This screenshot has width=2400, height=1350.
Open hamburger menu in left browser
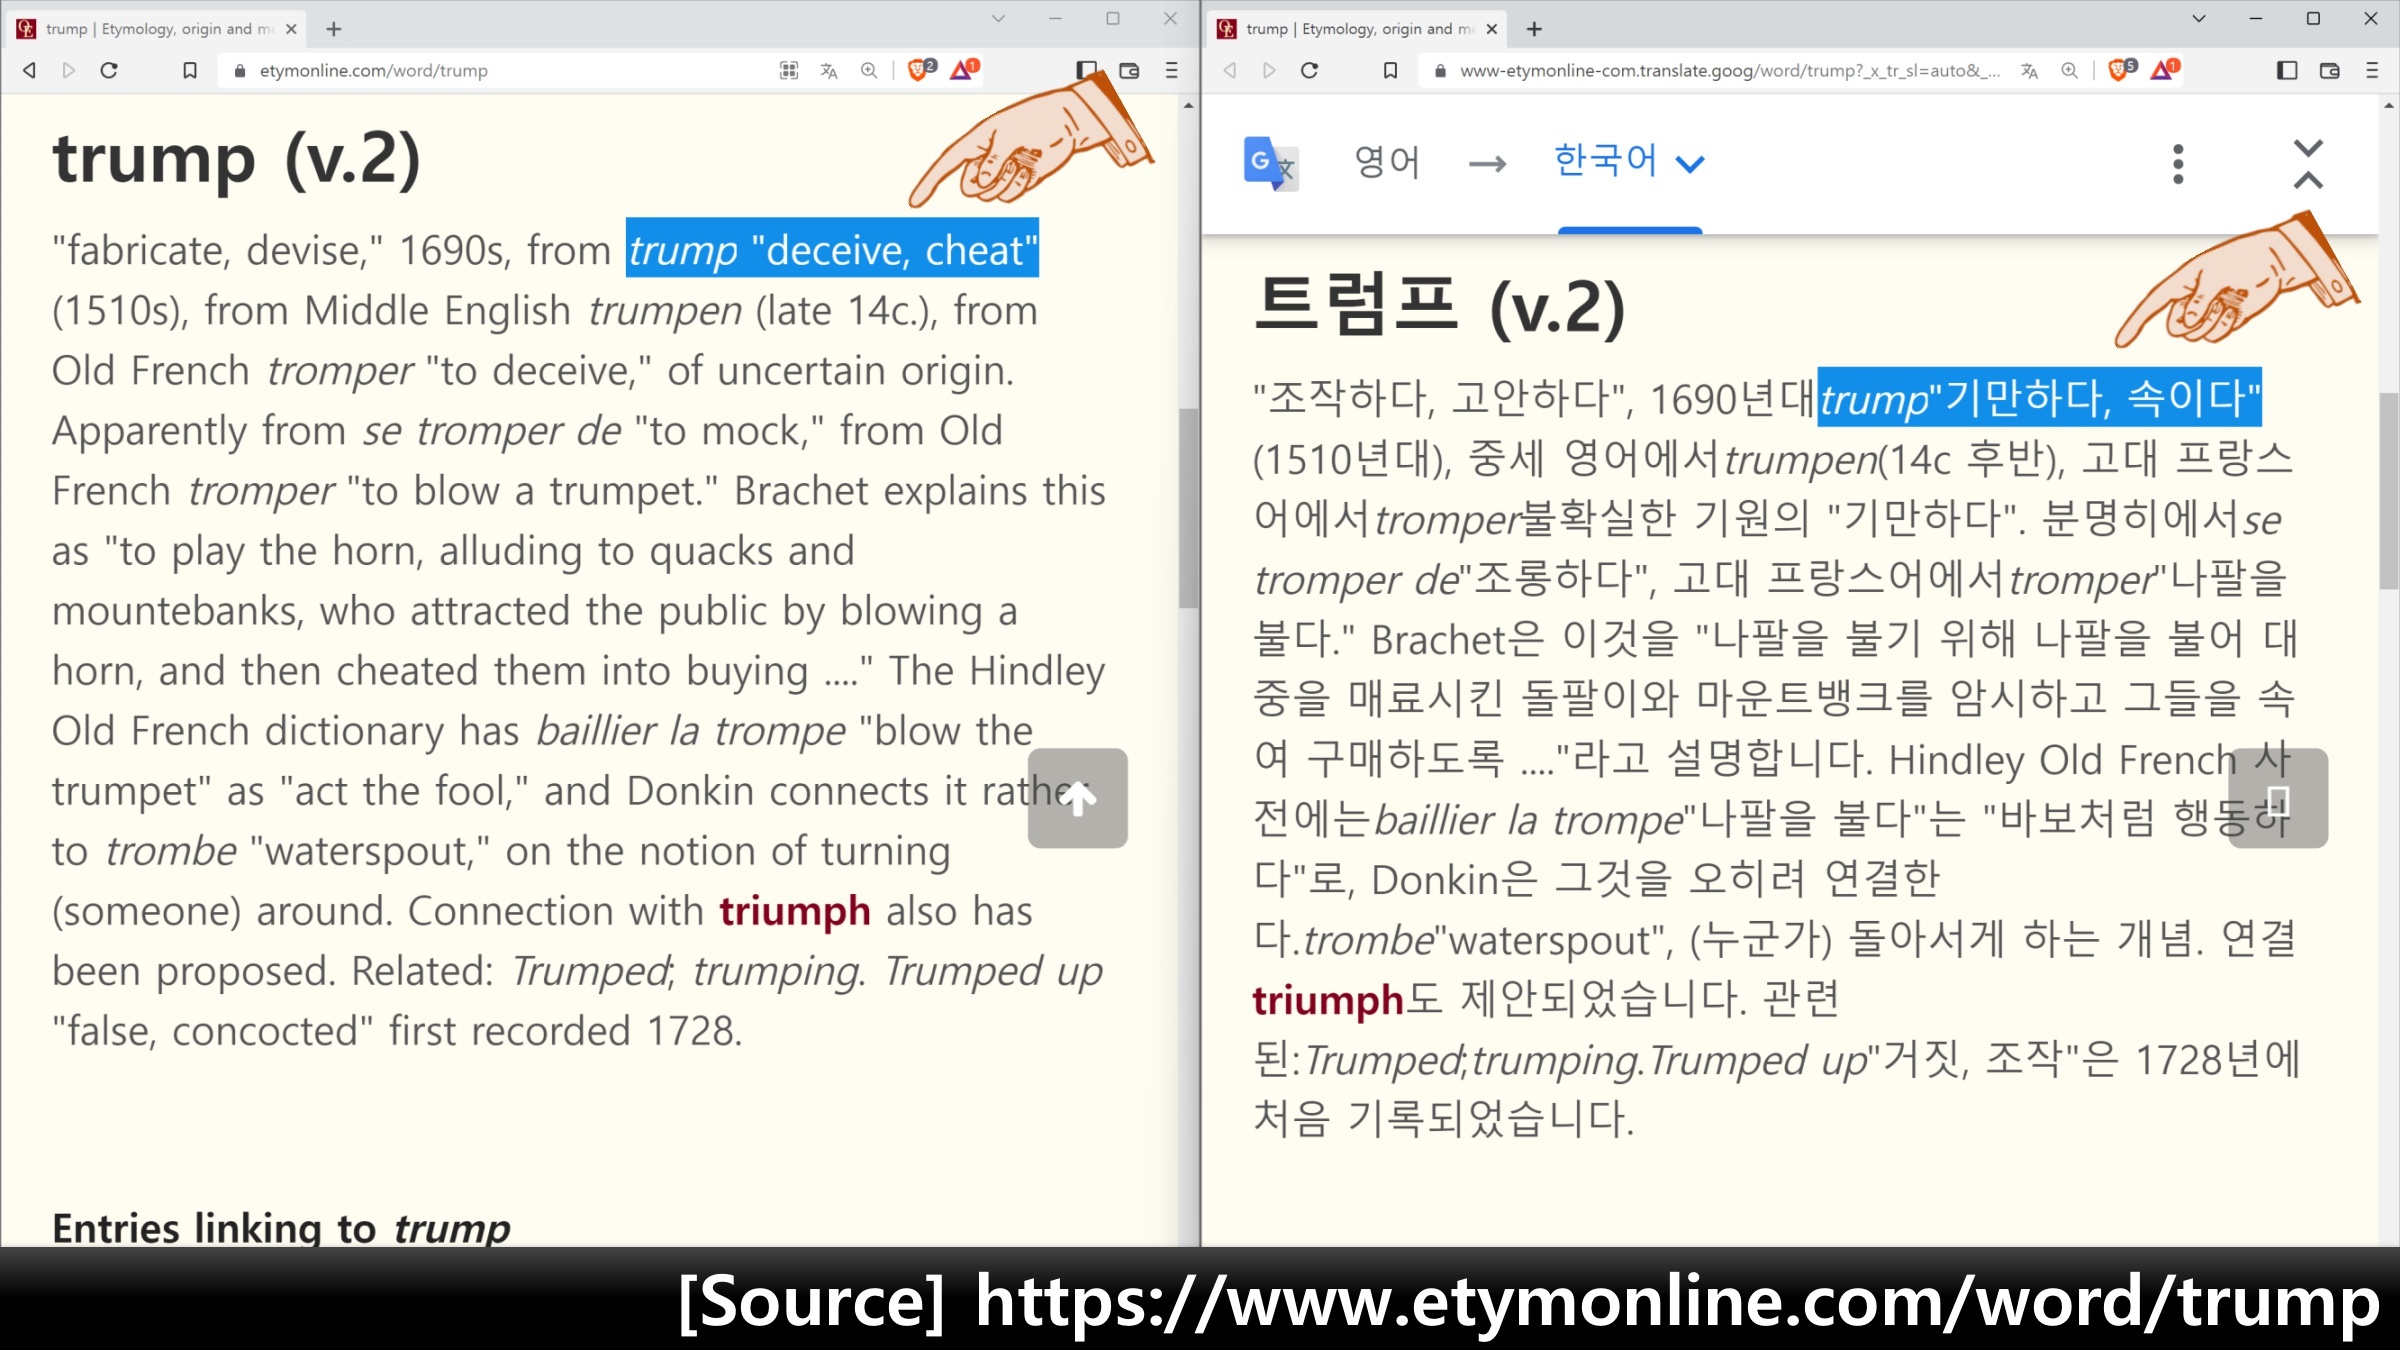tap(1172, 70)
